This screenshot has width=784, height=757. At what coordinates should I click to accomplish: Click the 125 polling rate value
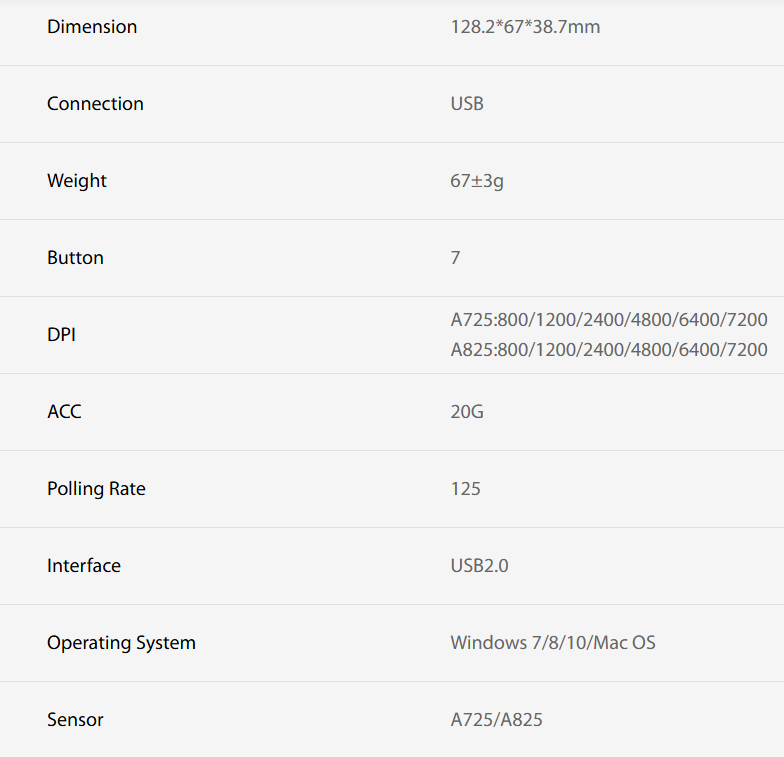pos(466,489)
